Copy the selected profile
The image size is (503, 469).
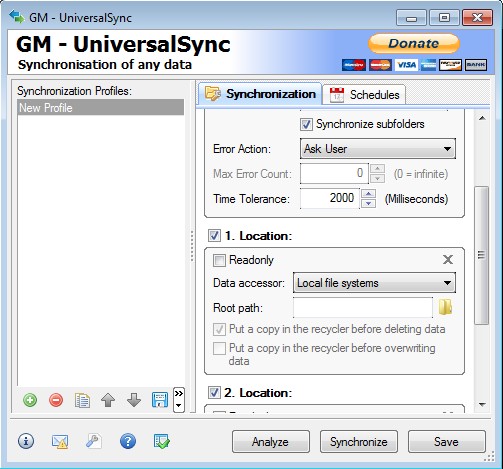point(82,400)
